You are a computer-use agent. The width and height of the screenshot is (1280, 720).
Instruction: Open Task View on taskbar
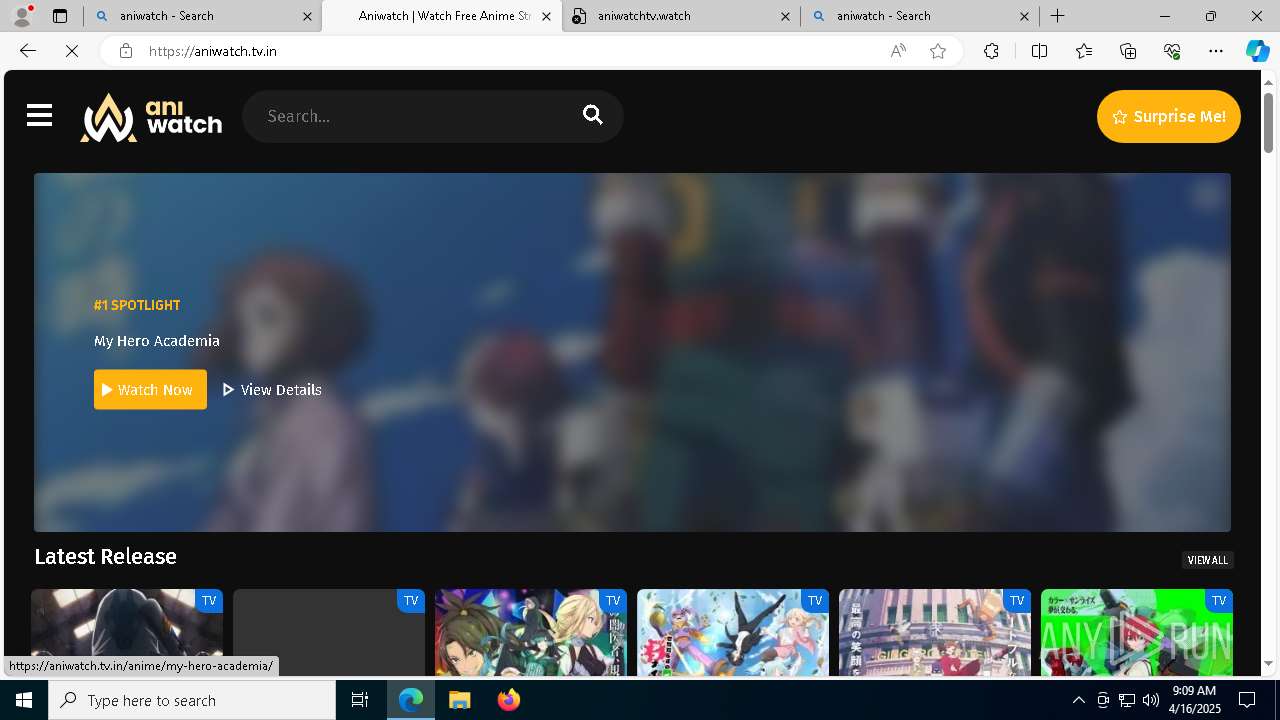pyautogui.click(x=360, y=700)
